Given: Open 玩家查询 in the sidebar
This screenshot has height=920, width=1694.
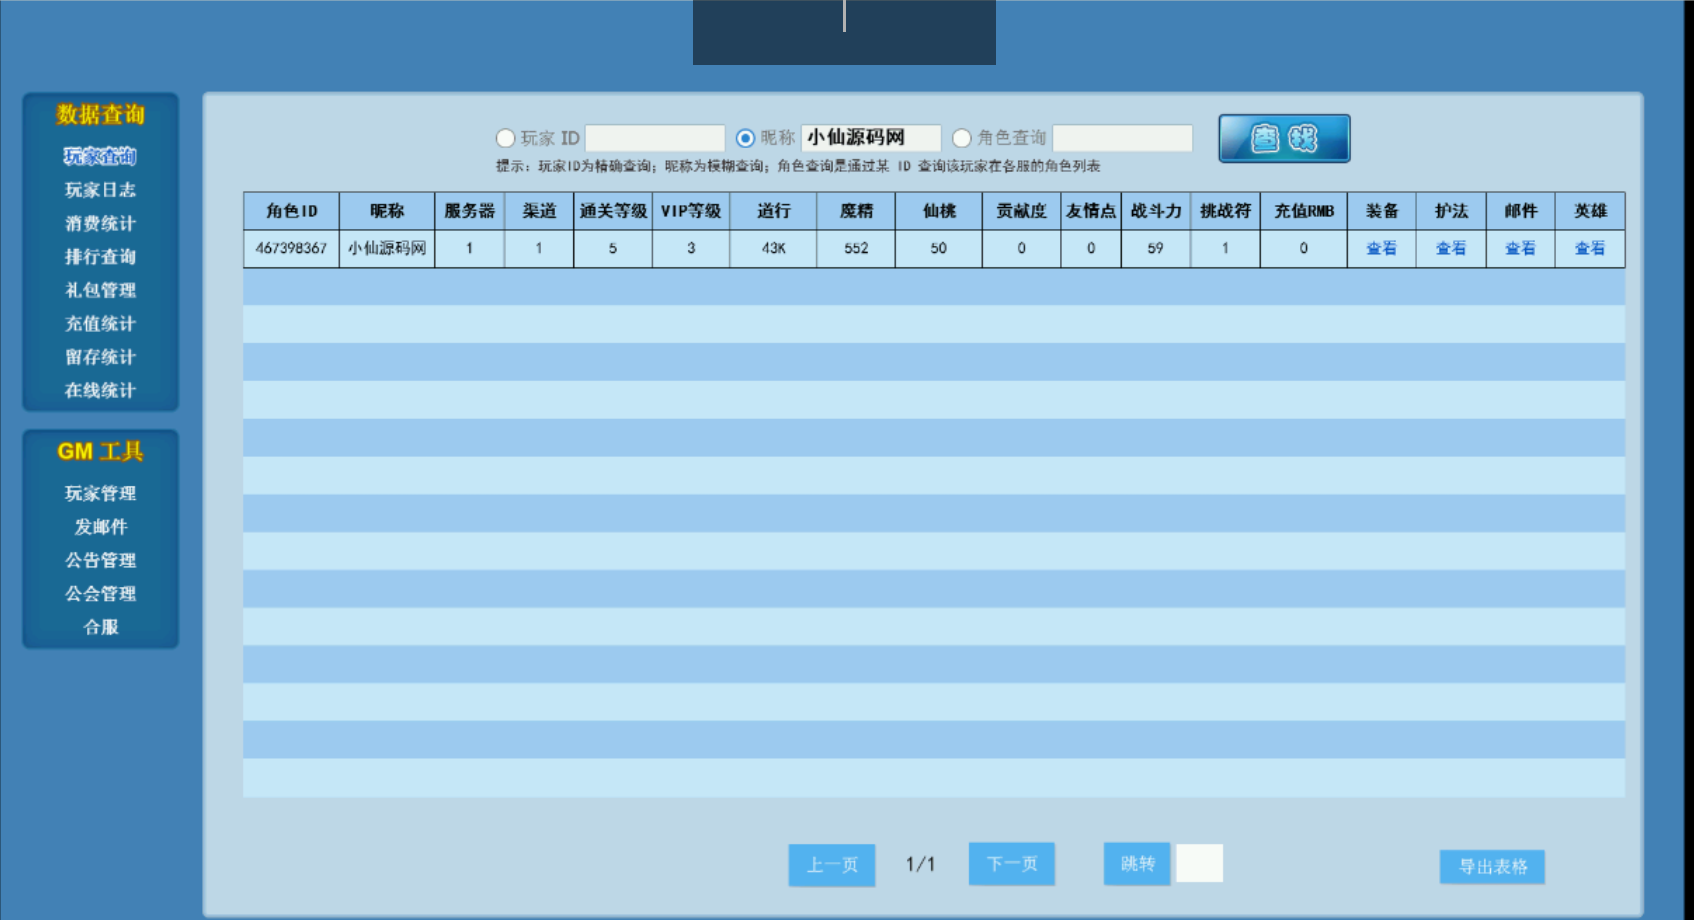Looking at the screenshot, I should (100, 156).
